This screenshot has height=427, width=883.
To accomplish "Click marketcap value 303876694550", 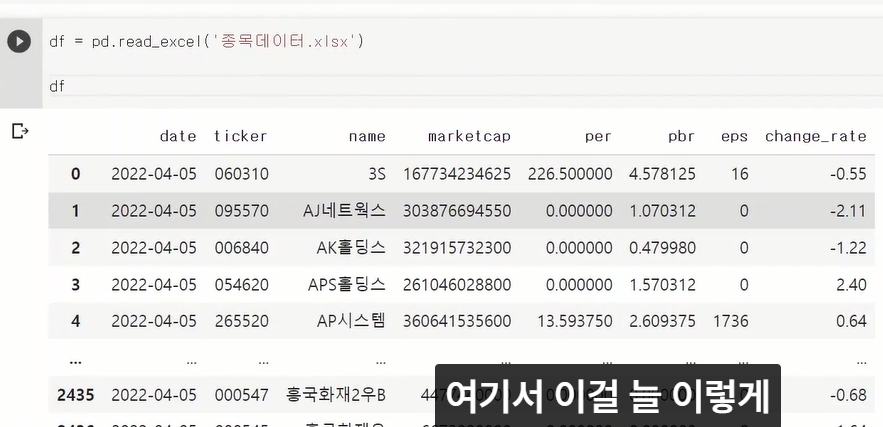I will 457,211.
